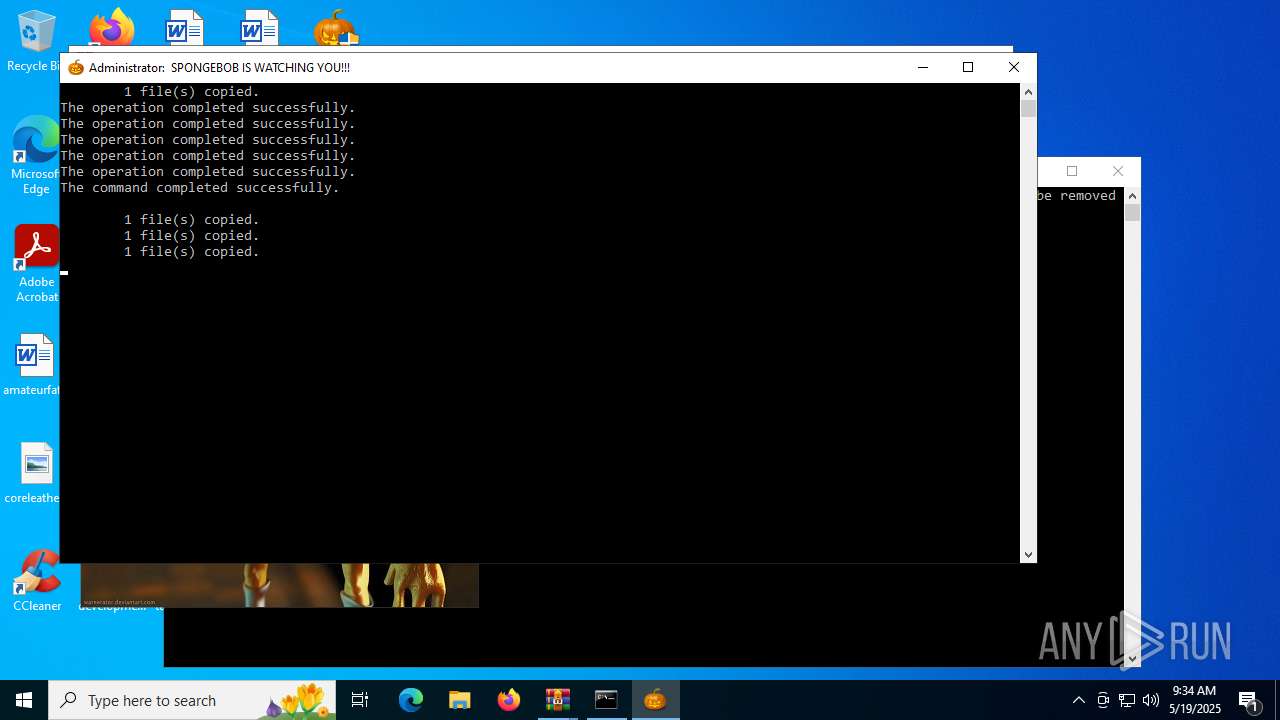Click scroll-down arrow in background console window

[x=1132, y=659]
